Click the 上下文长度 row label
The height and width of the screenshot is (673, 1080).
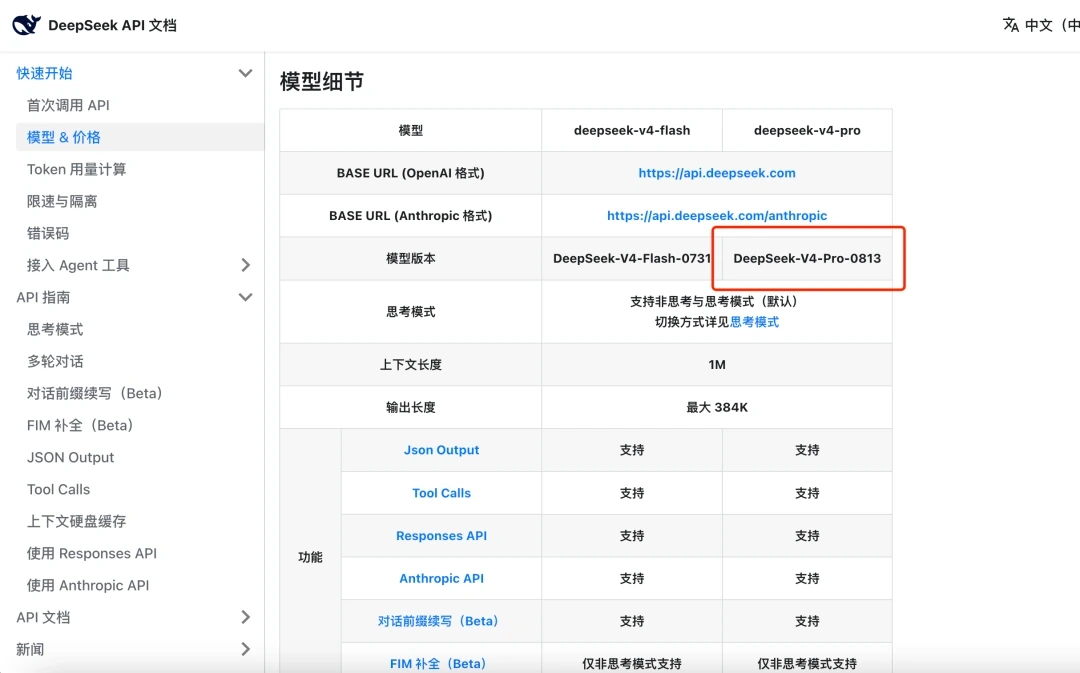pos(411,364)
